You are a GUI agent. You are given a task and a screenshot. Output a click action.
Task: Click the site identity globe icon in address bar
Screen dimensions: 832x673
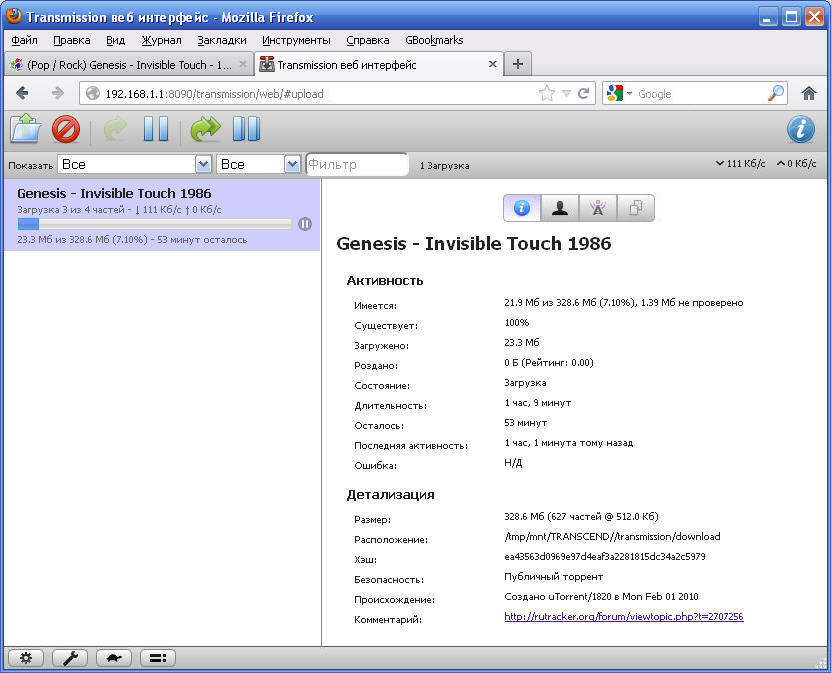tap(92, 93)
